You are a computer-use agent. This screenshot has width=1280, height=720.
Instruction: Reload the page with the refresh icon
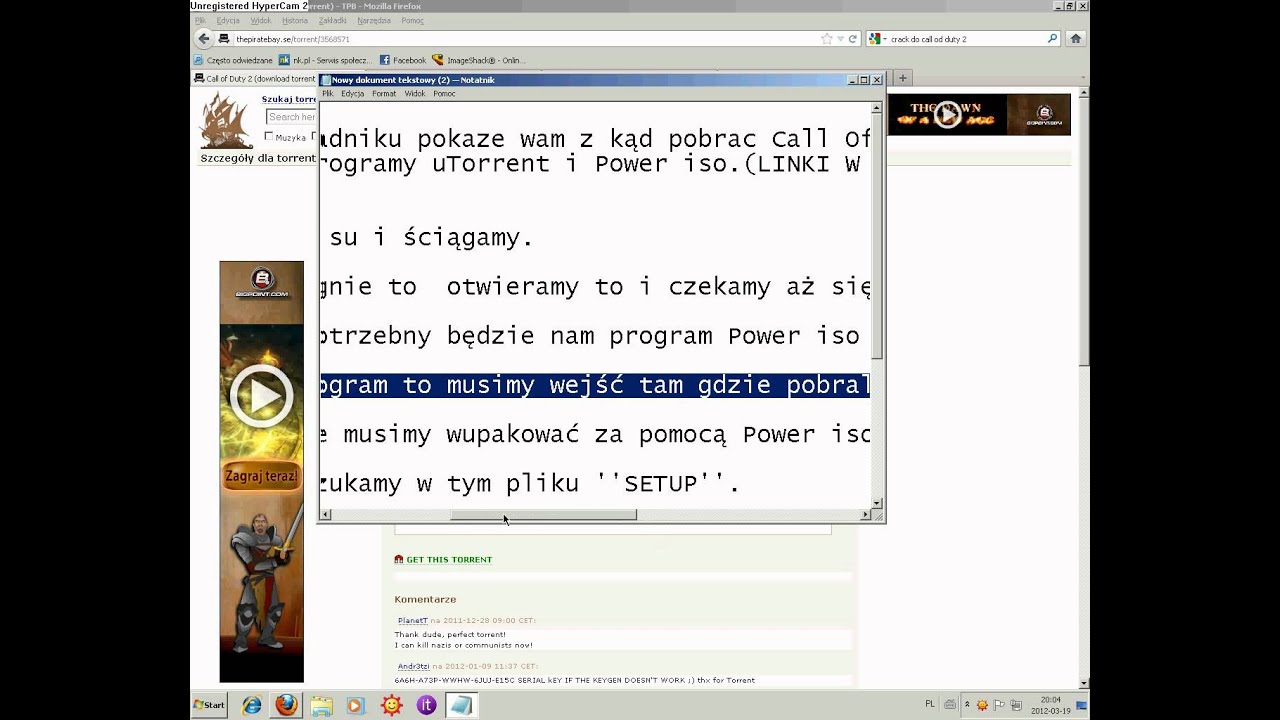click(853, 39)
